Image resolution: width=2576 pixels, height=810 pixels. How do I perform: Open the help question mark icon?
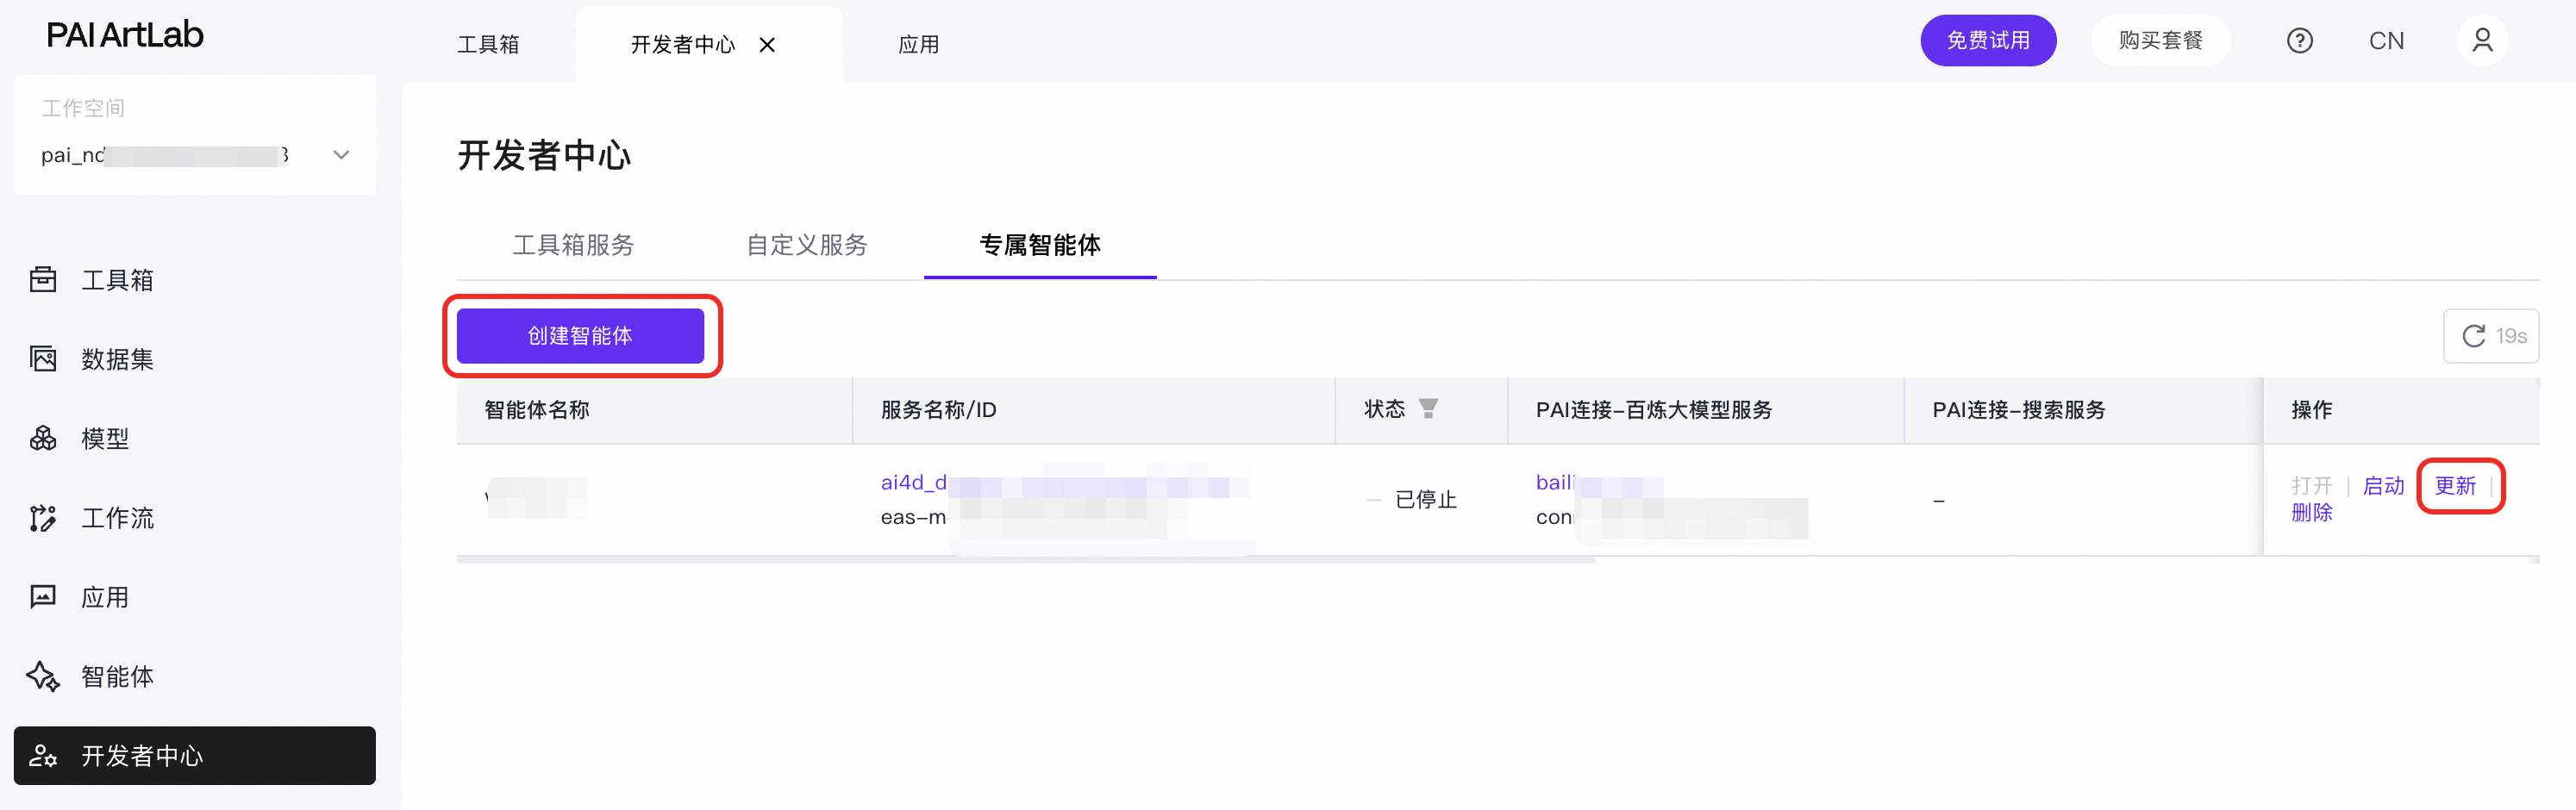tap(2299, 41)
